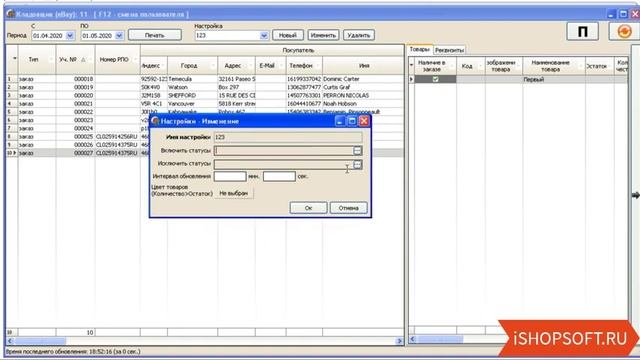This screenshot has width=640, height=360.
Task: Click the Включить статусы field
Action: [x=283, y=151]
